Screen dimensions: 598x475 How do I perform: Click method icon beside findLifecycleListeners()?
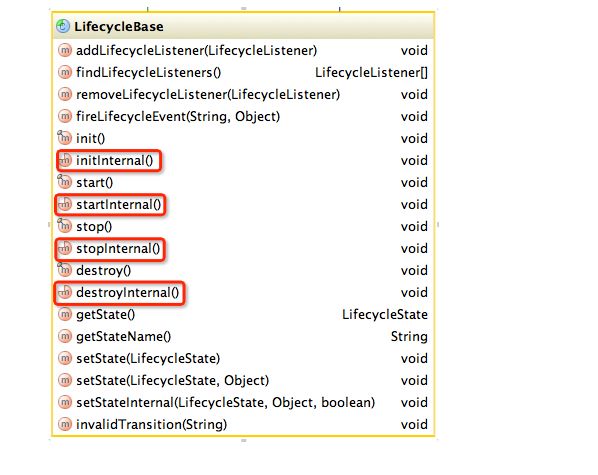click(x=65, y=72)
